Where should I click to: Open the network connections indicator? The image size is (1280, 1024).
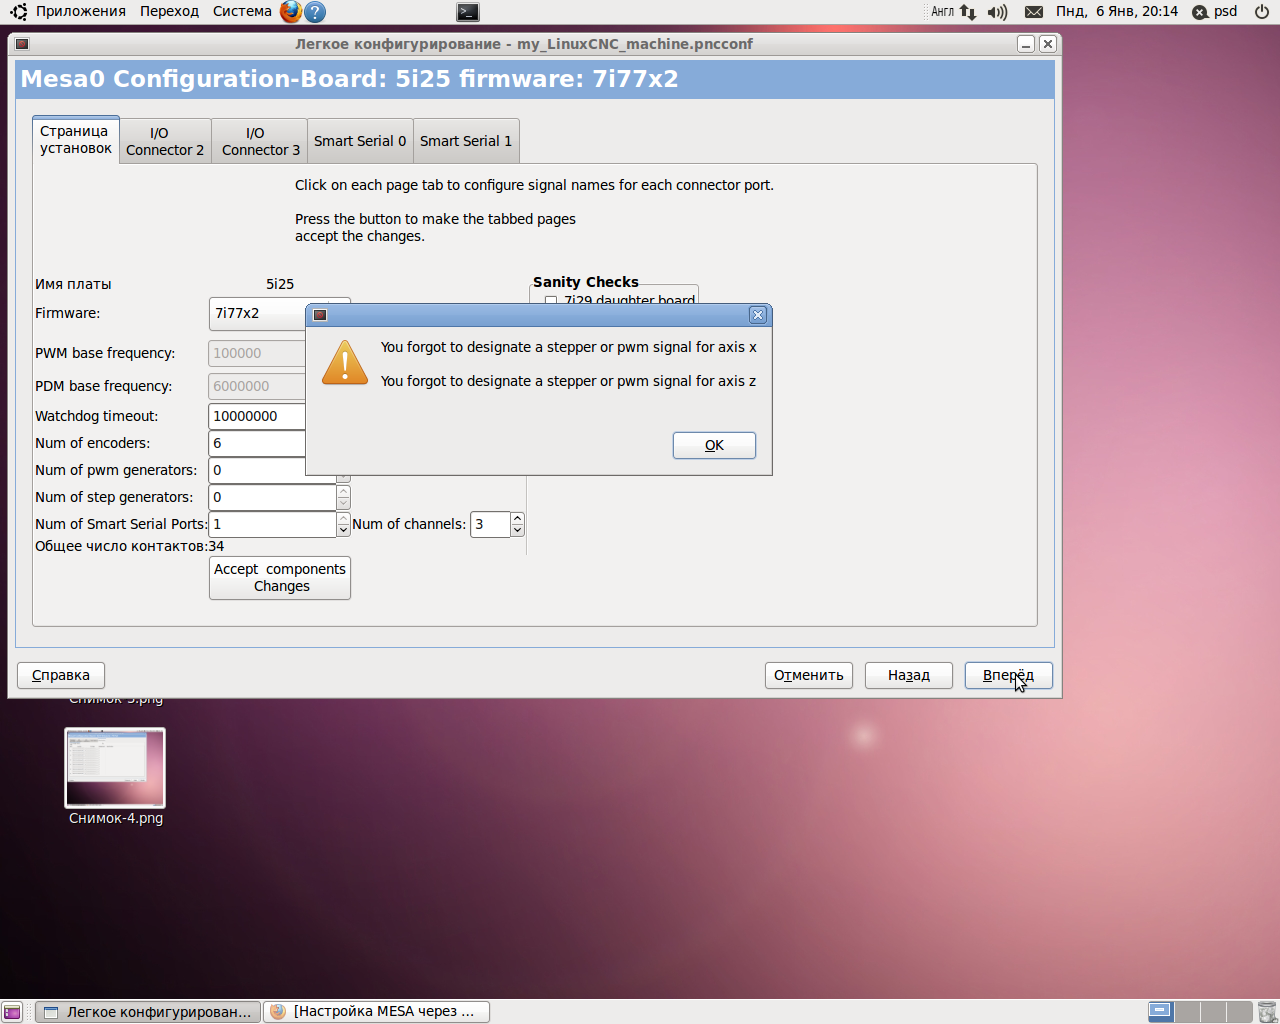[x=968, y=12]
